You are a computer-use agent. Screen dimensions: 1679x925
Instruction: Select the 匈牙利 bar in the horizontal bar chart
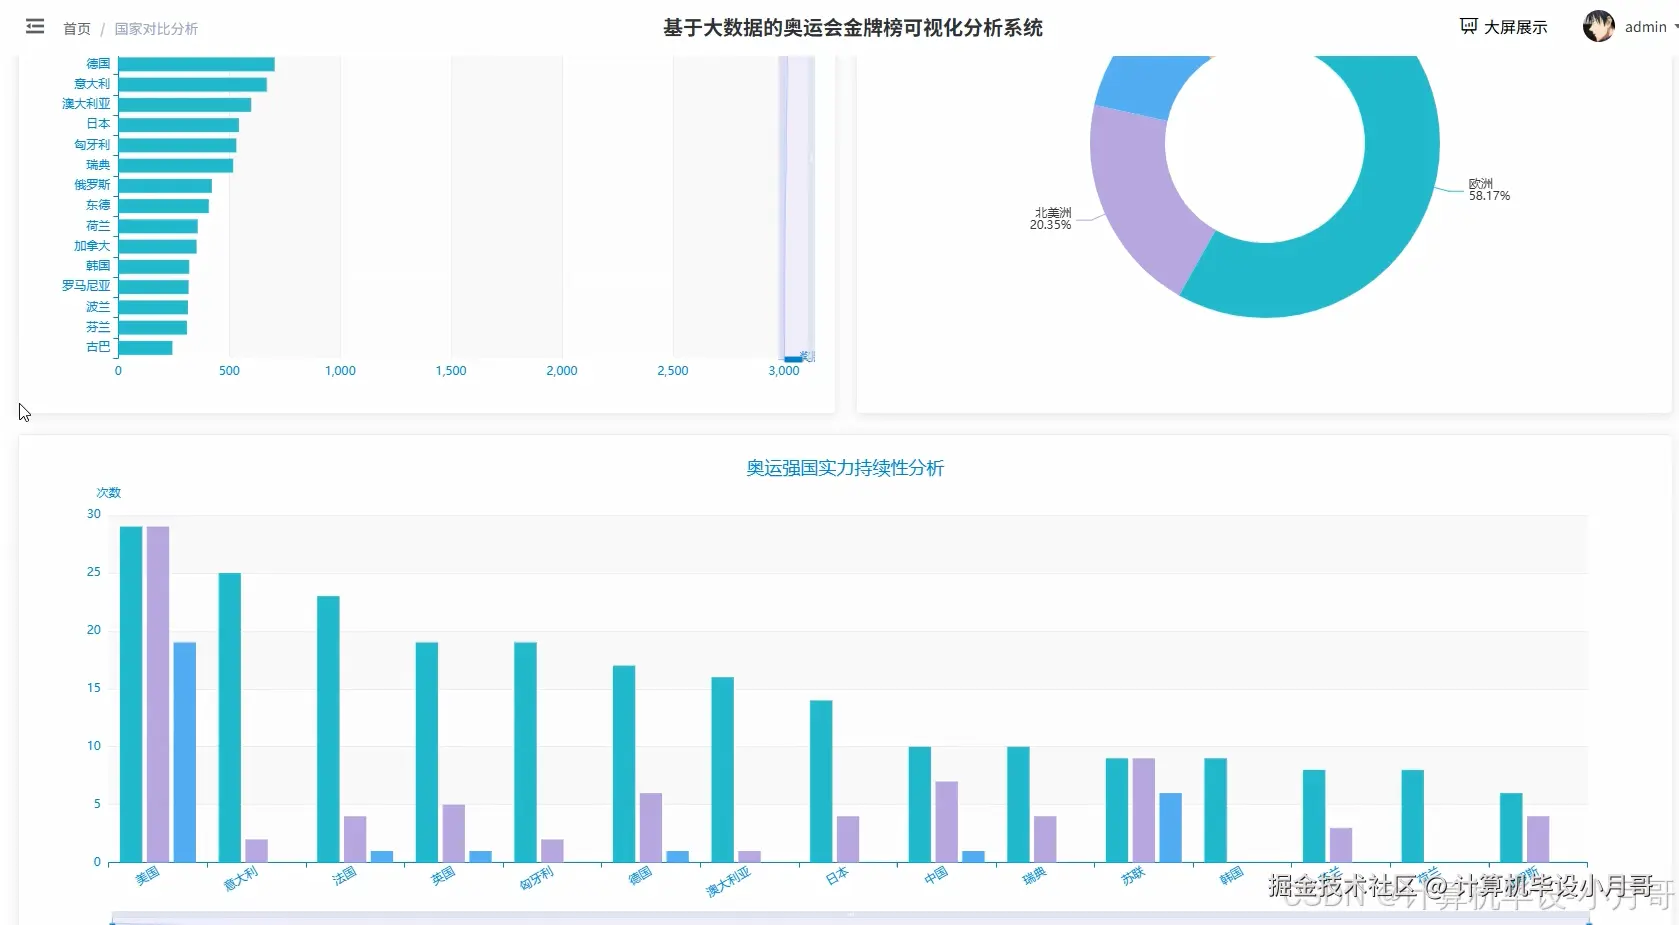[177, 145]
